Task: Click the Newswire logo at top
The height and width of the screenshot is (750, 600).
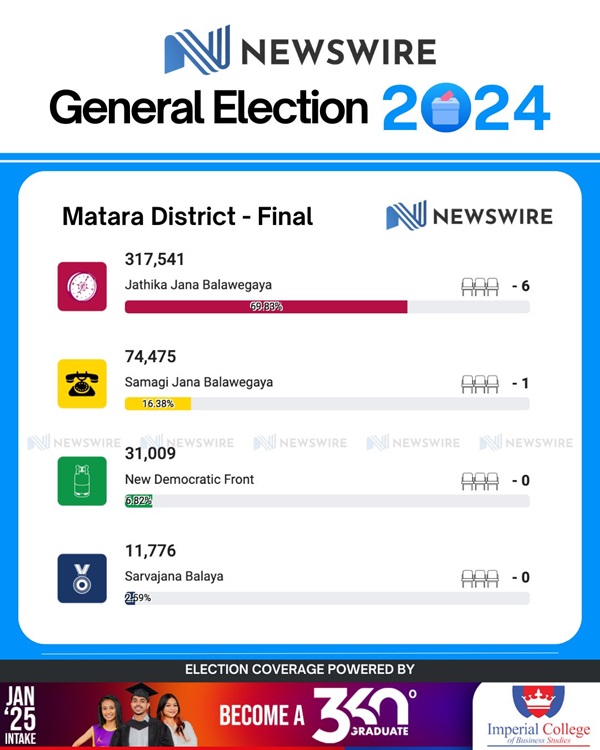Action: point(300,50)
